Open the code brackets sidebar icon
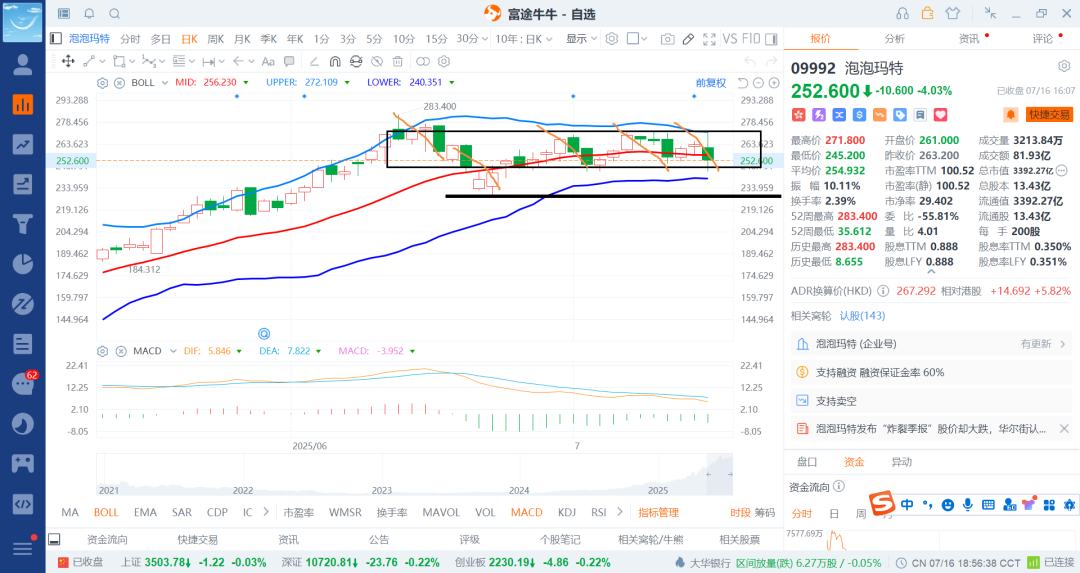The width and height of the screenshot is (1080, 573). tap(23, 504)
